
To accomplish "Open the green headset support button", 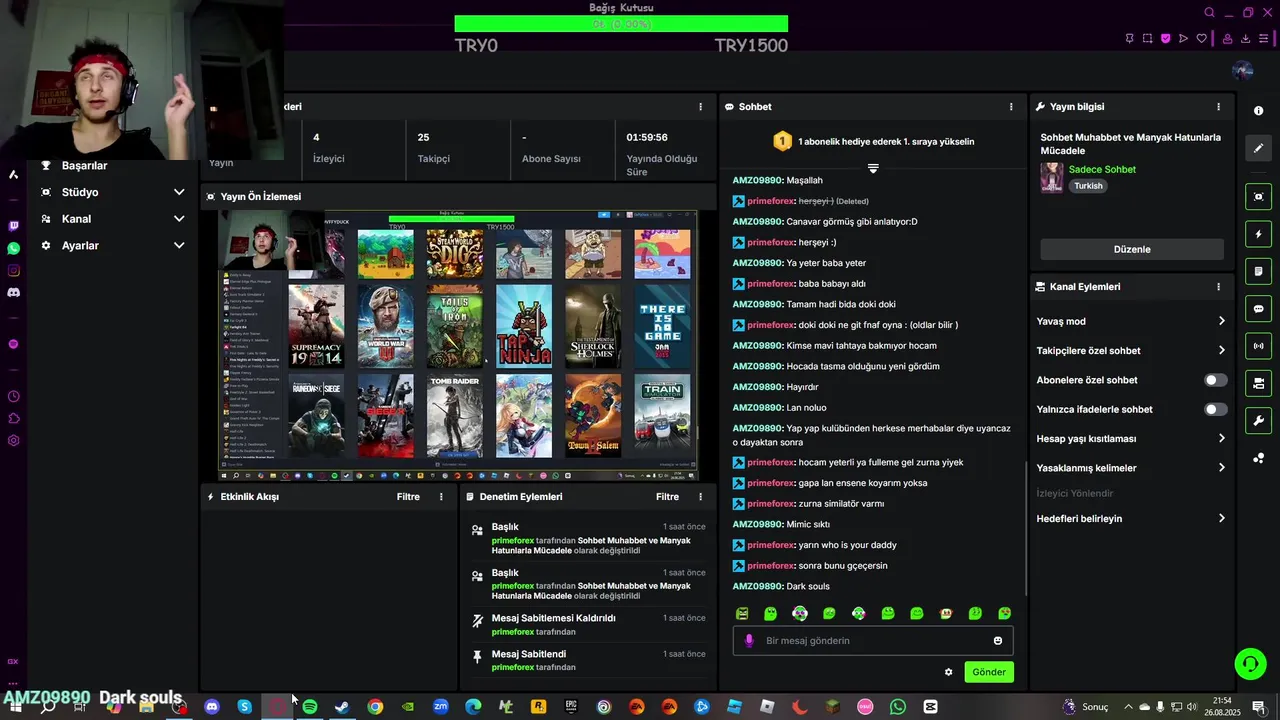I will pyautogui.click(x=1249, y=663).
